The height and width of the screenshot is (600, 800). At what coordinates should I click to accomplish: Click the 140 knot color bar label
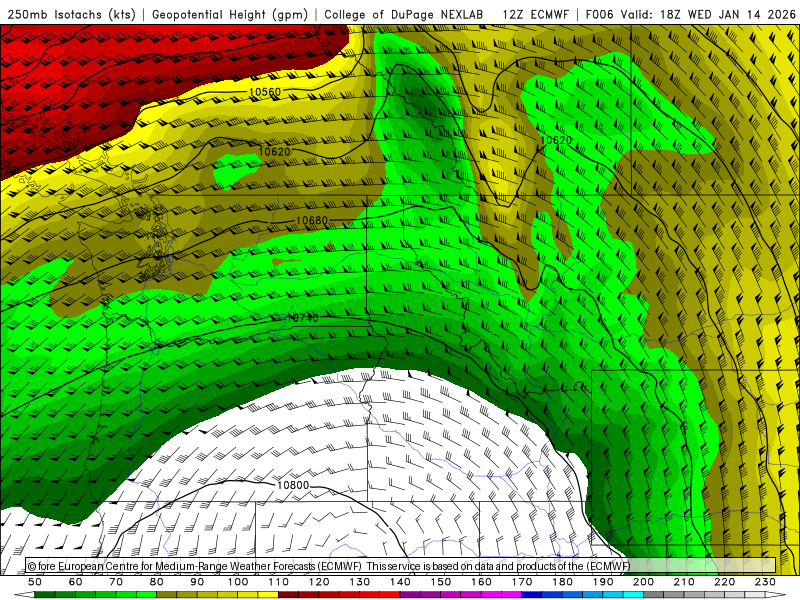400,582
